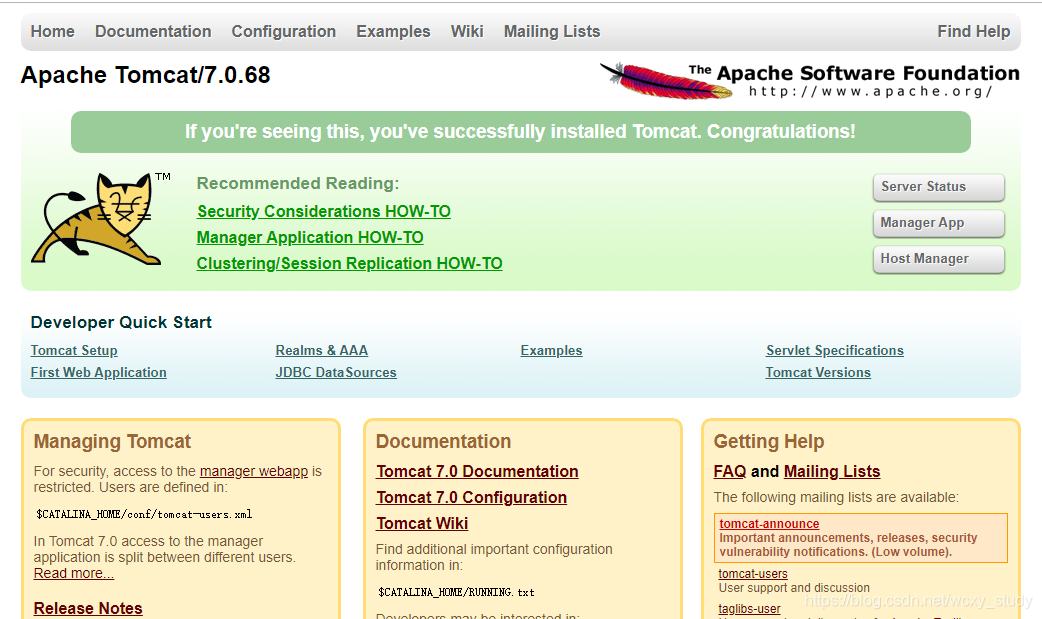Click the Apache Software Foundation text

coord(854,73)
